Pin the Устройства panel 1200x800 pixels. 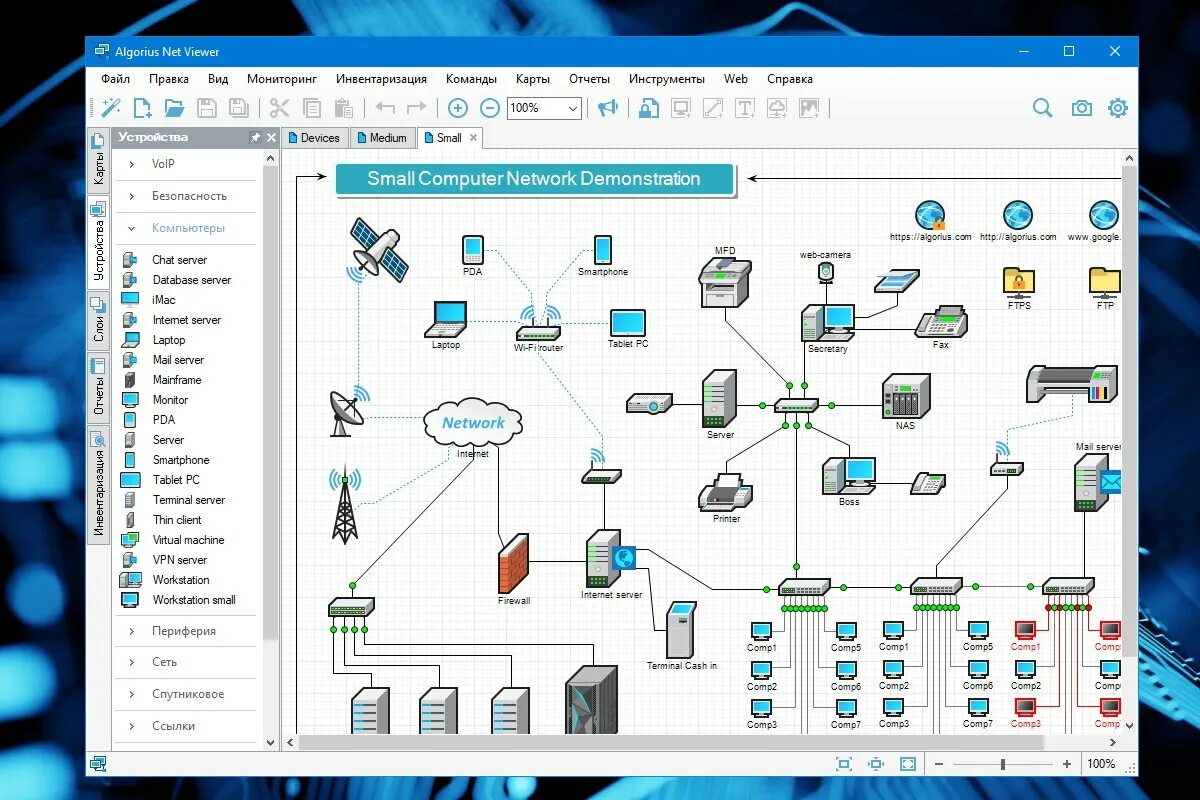click(255, 137)
